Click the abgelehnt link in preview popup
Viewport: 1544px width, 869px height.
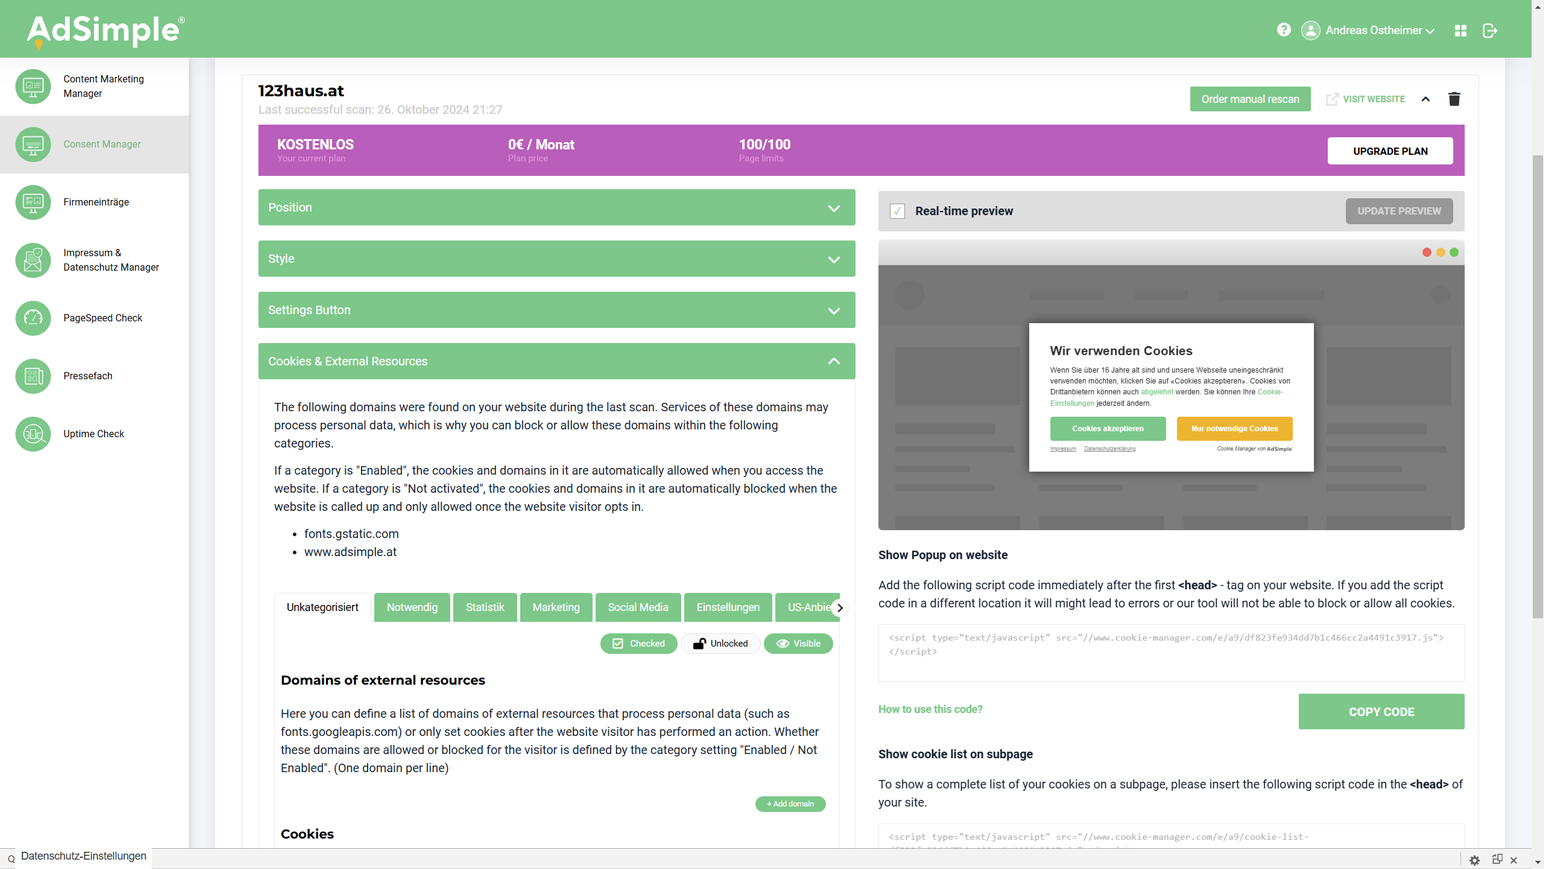[x=1157, y=392]
